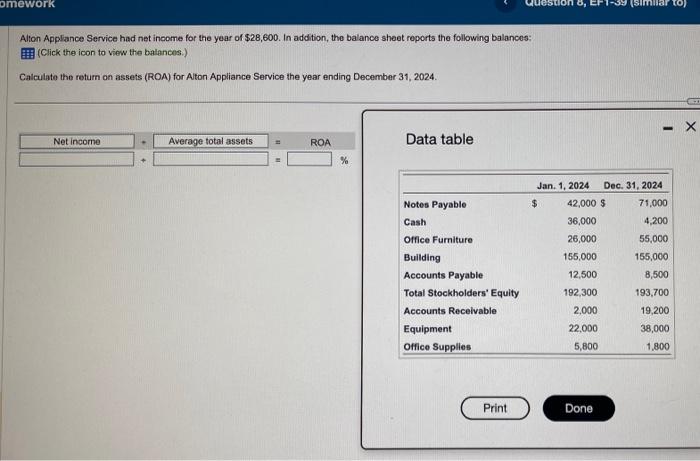Click the 5,800 Office Supplies value
The height and width of the screenshot is (461, 700).
pyautogui.click(x=586, y=346)
